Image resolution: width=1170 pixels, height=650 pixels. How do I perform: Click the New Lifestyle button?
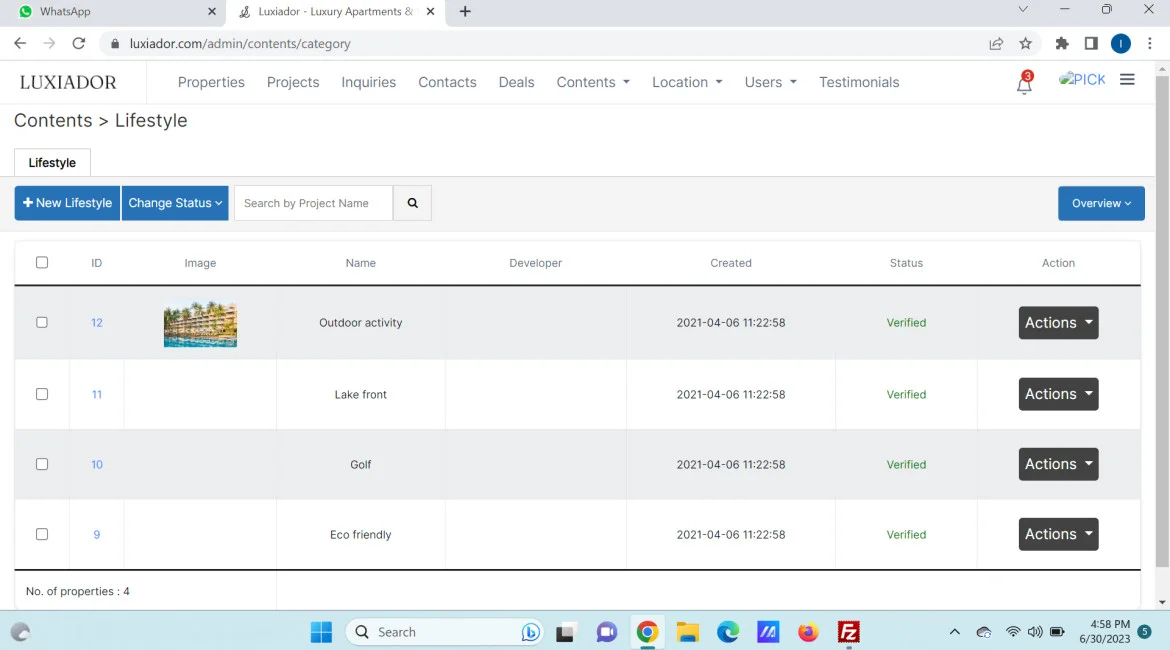(67, 203)
